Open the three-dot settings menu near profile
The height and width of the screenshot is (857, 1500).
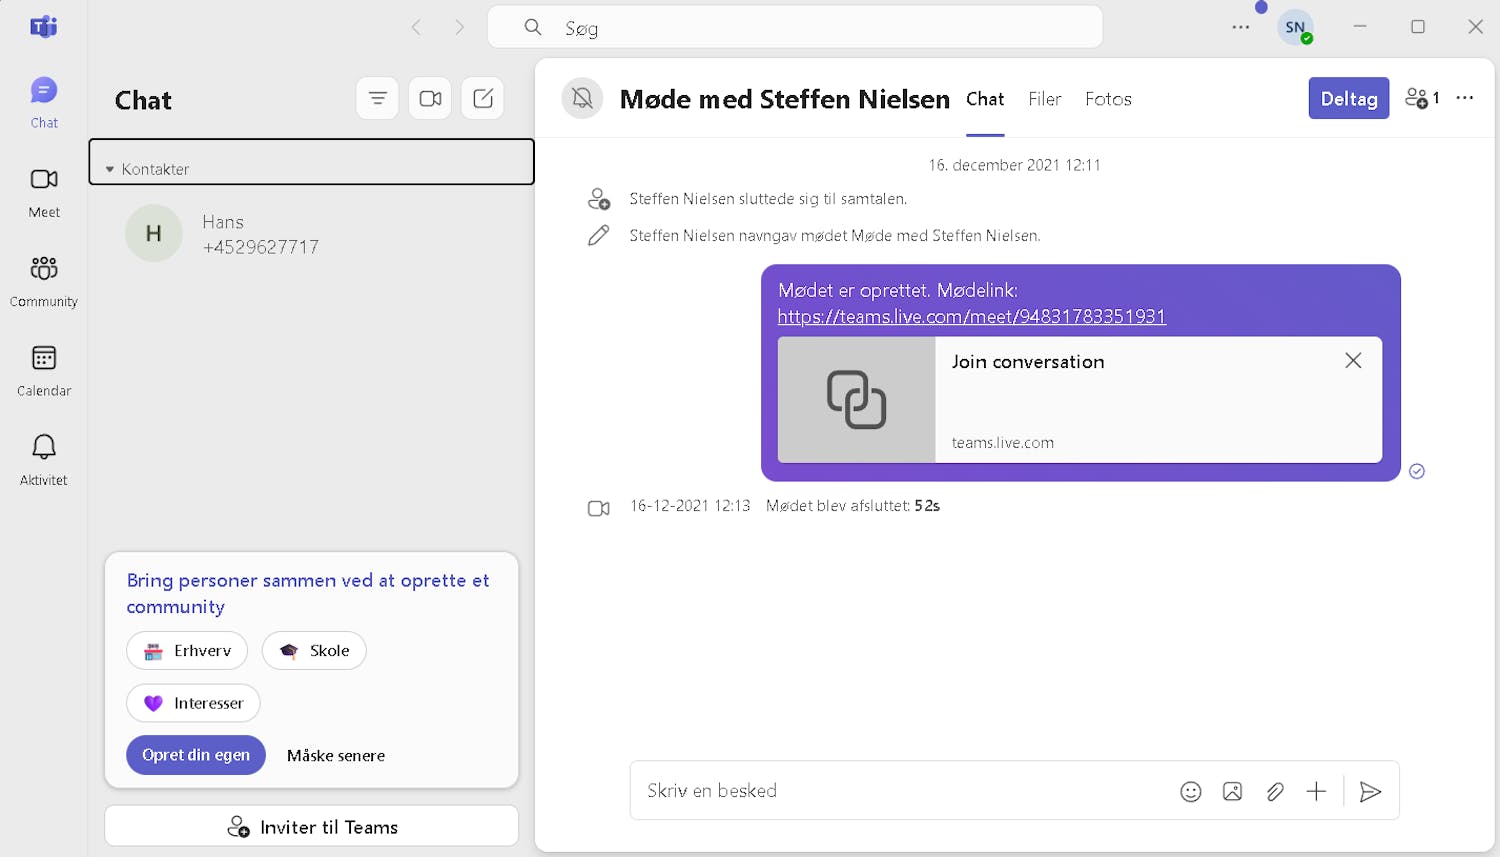pos(1241,27)
